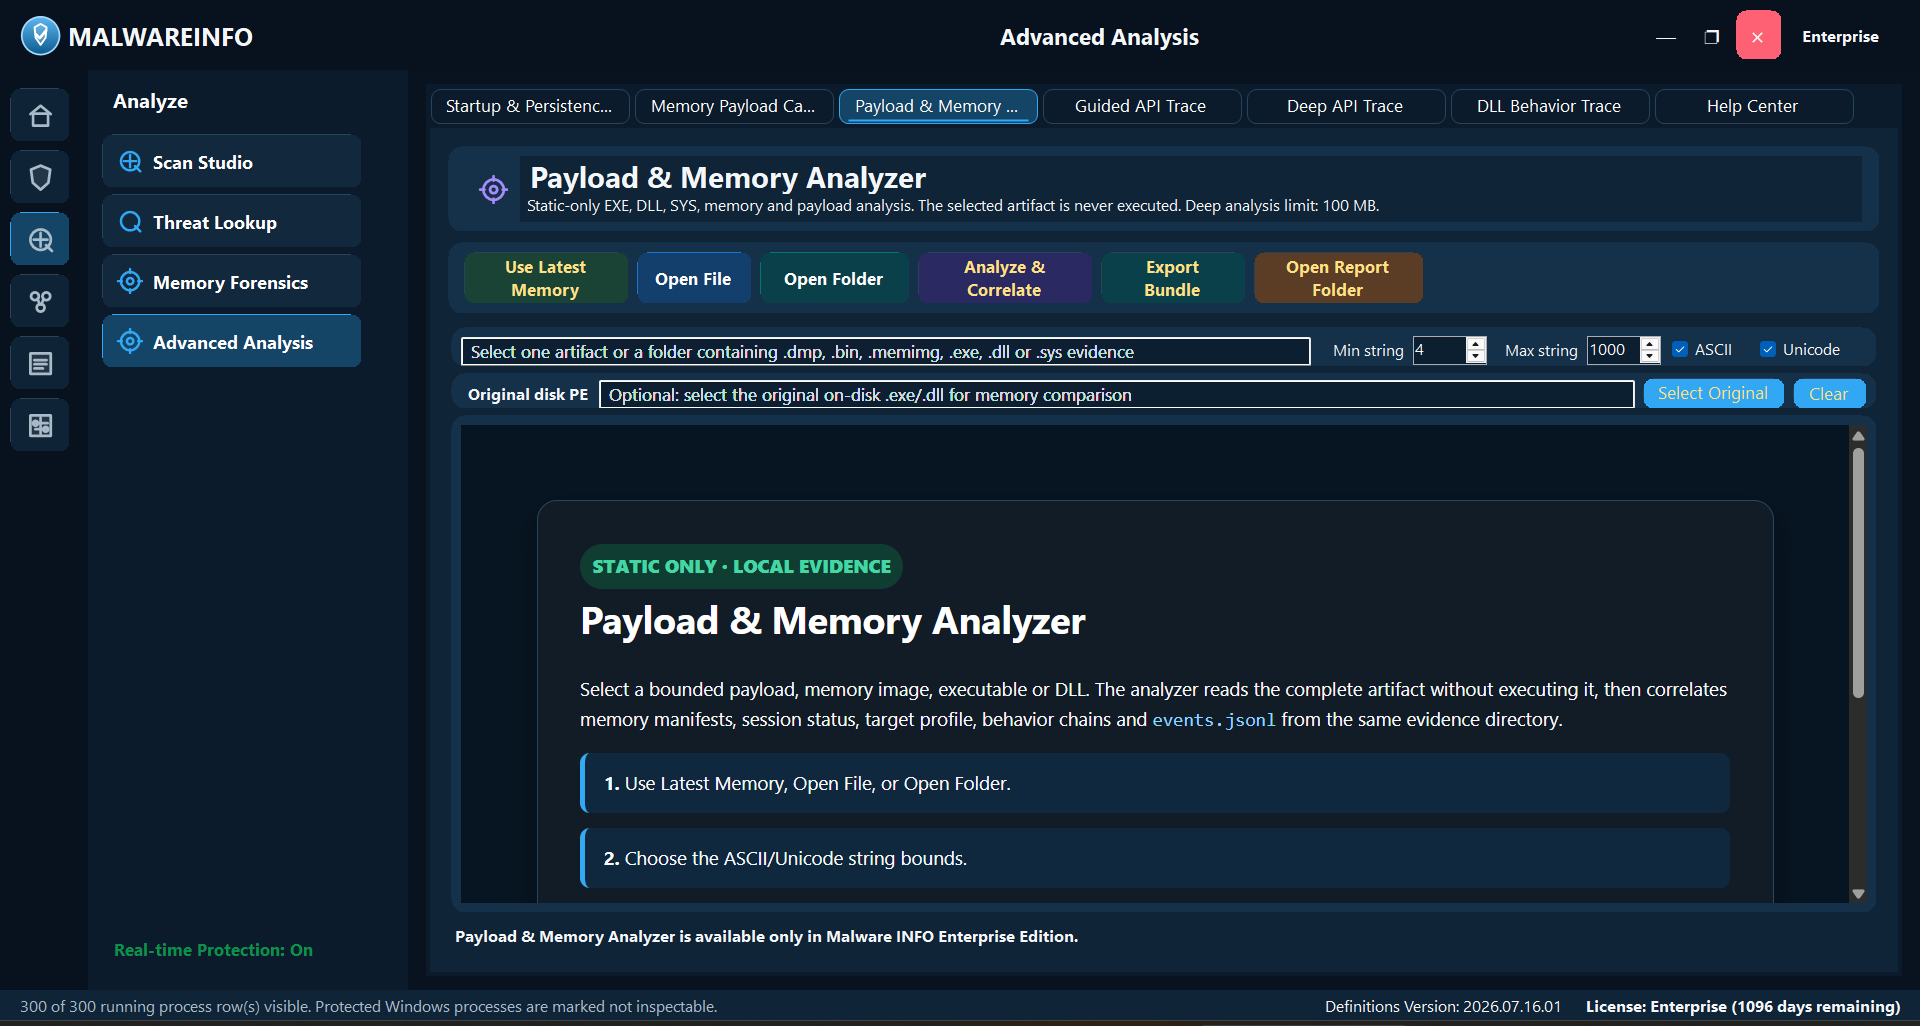Screen dimensions: 1920x1026
Task: Switch to Deep API Trace tab
Action: [x=1346, y=106]
